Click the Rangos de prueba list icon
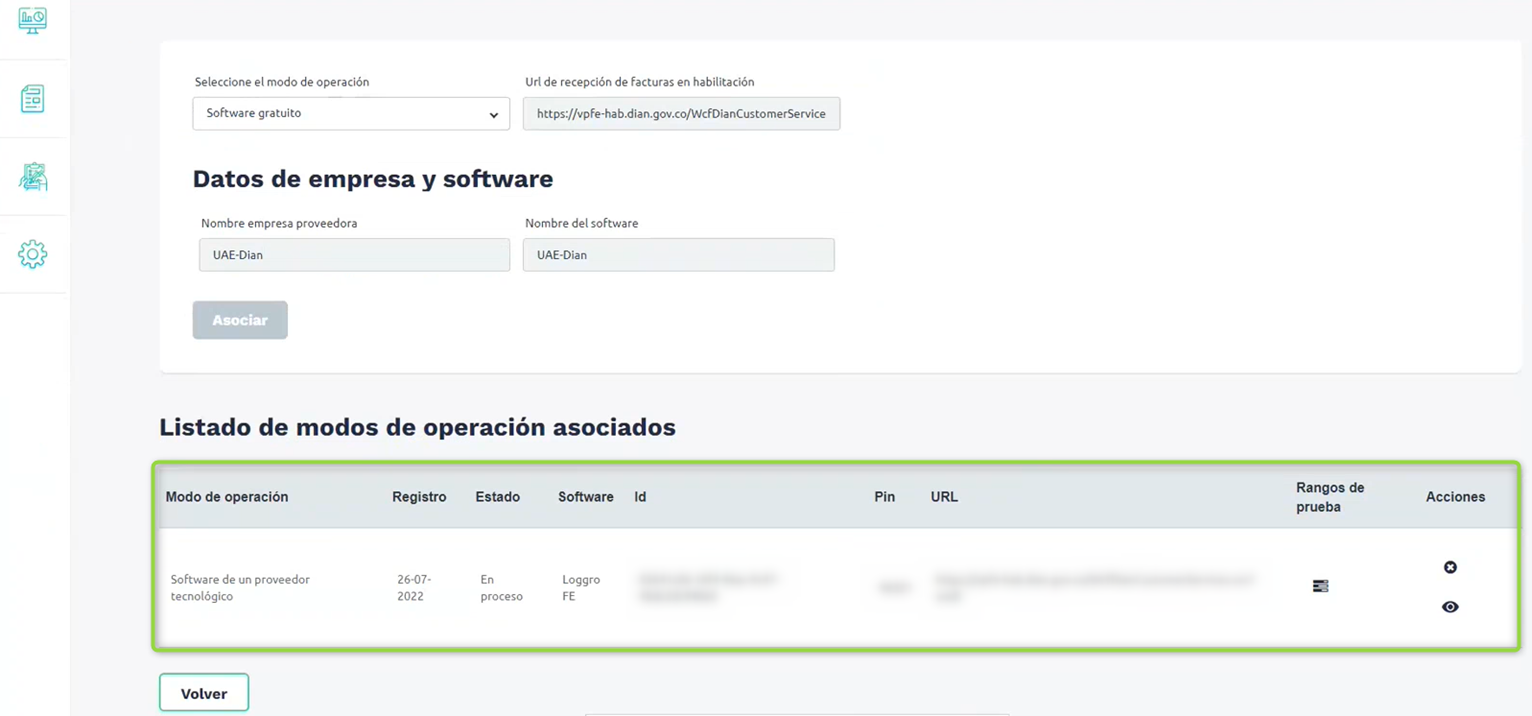This screenshot has height=716, width=1532. coord(1320,586)
